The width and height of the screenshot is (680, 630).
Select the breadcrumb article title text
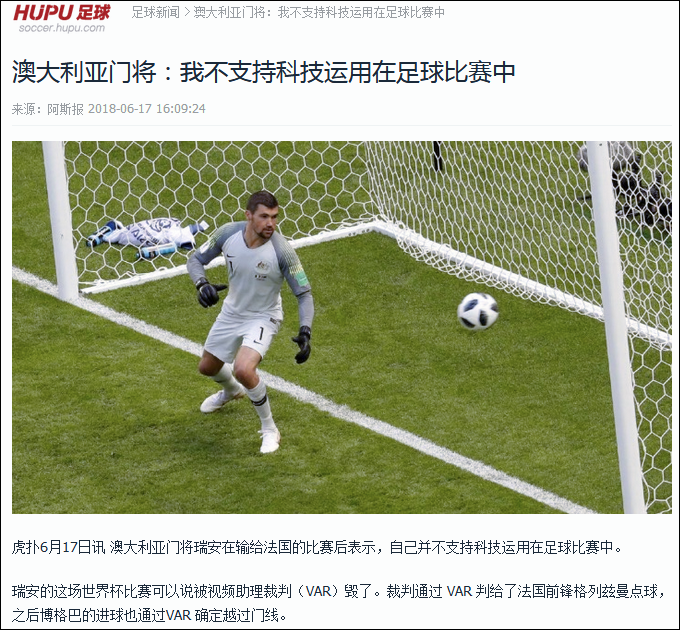tap(319, 13)
